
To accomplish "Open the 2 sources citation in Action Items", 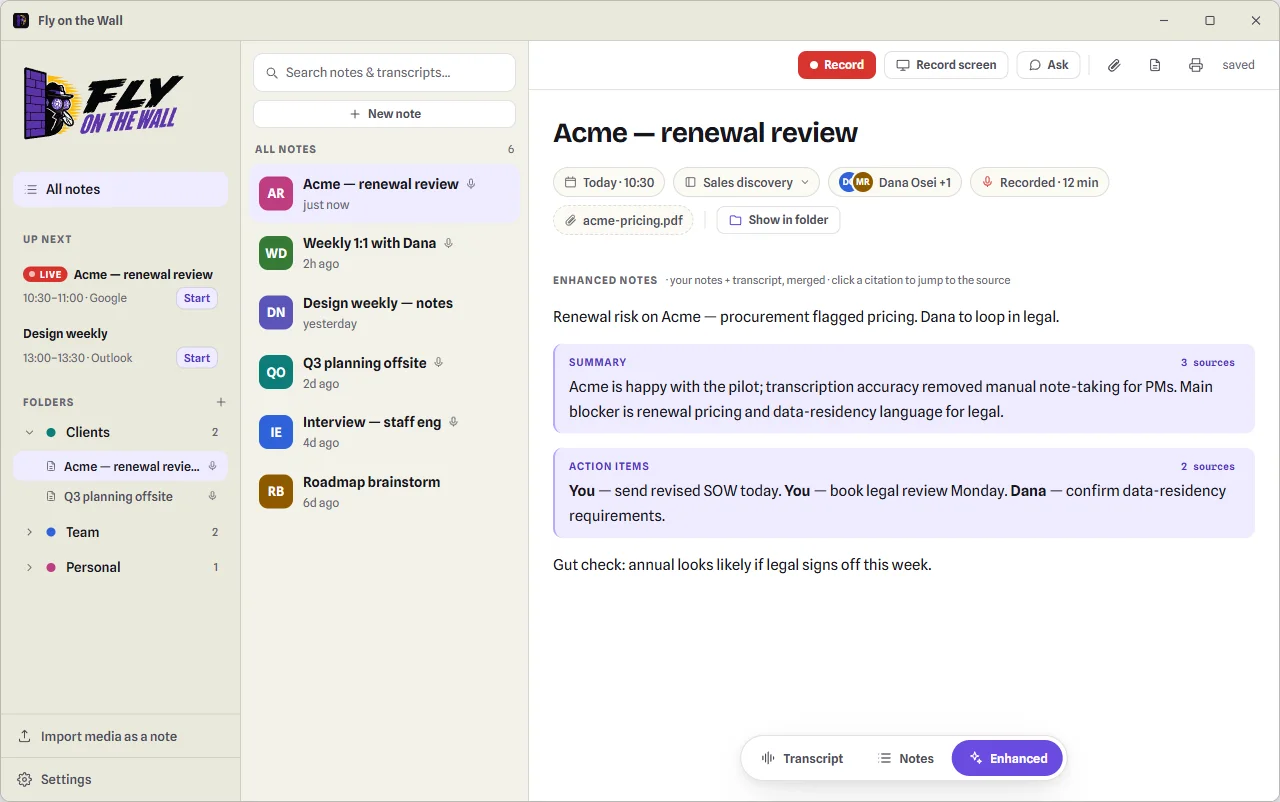I will coord(1208,467).
